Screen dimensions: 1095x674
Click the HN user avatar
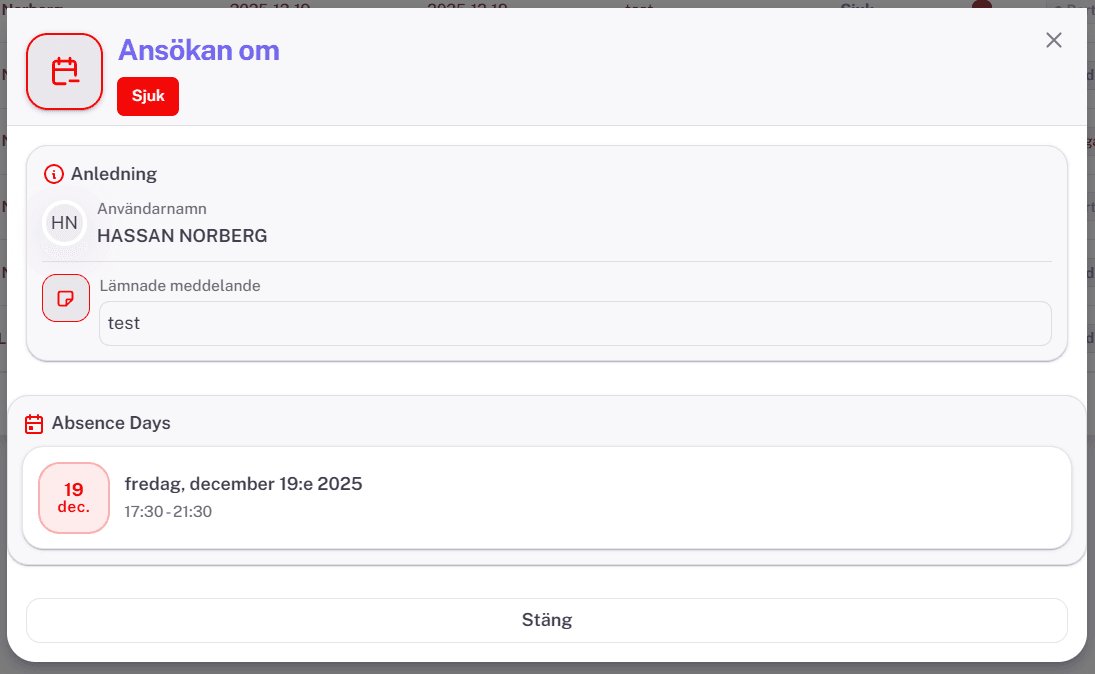(64, 223)
